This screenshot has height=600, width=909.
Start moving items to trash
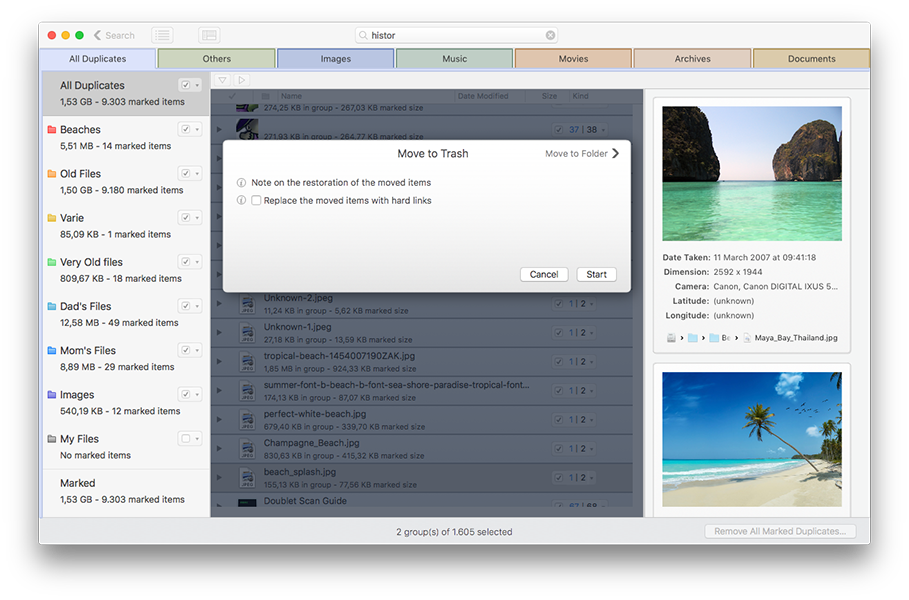tap(597, 274)
